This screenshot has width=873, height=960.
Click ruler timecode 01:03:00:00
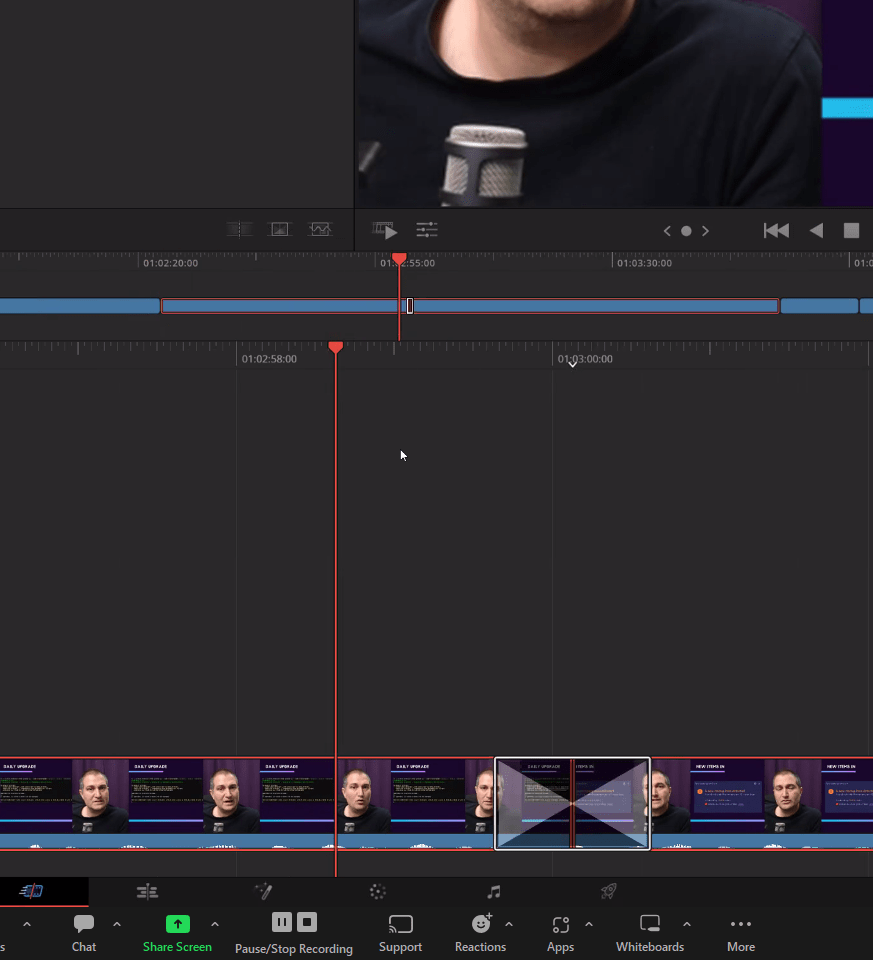[585, 359]
